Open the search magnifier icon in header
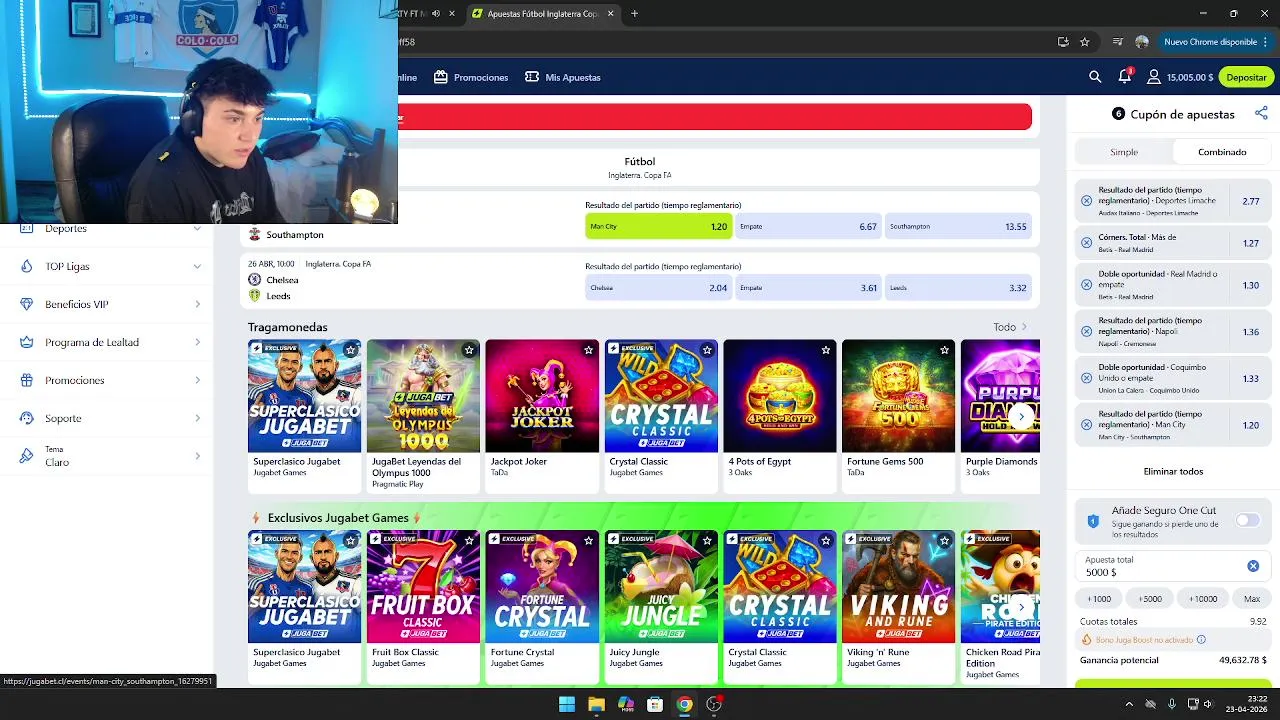Viewport: 1280px width, 720px height. point(1095,77)
